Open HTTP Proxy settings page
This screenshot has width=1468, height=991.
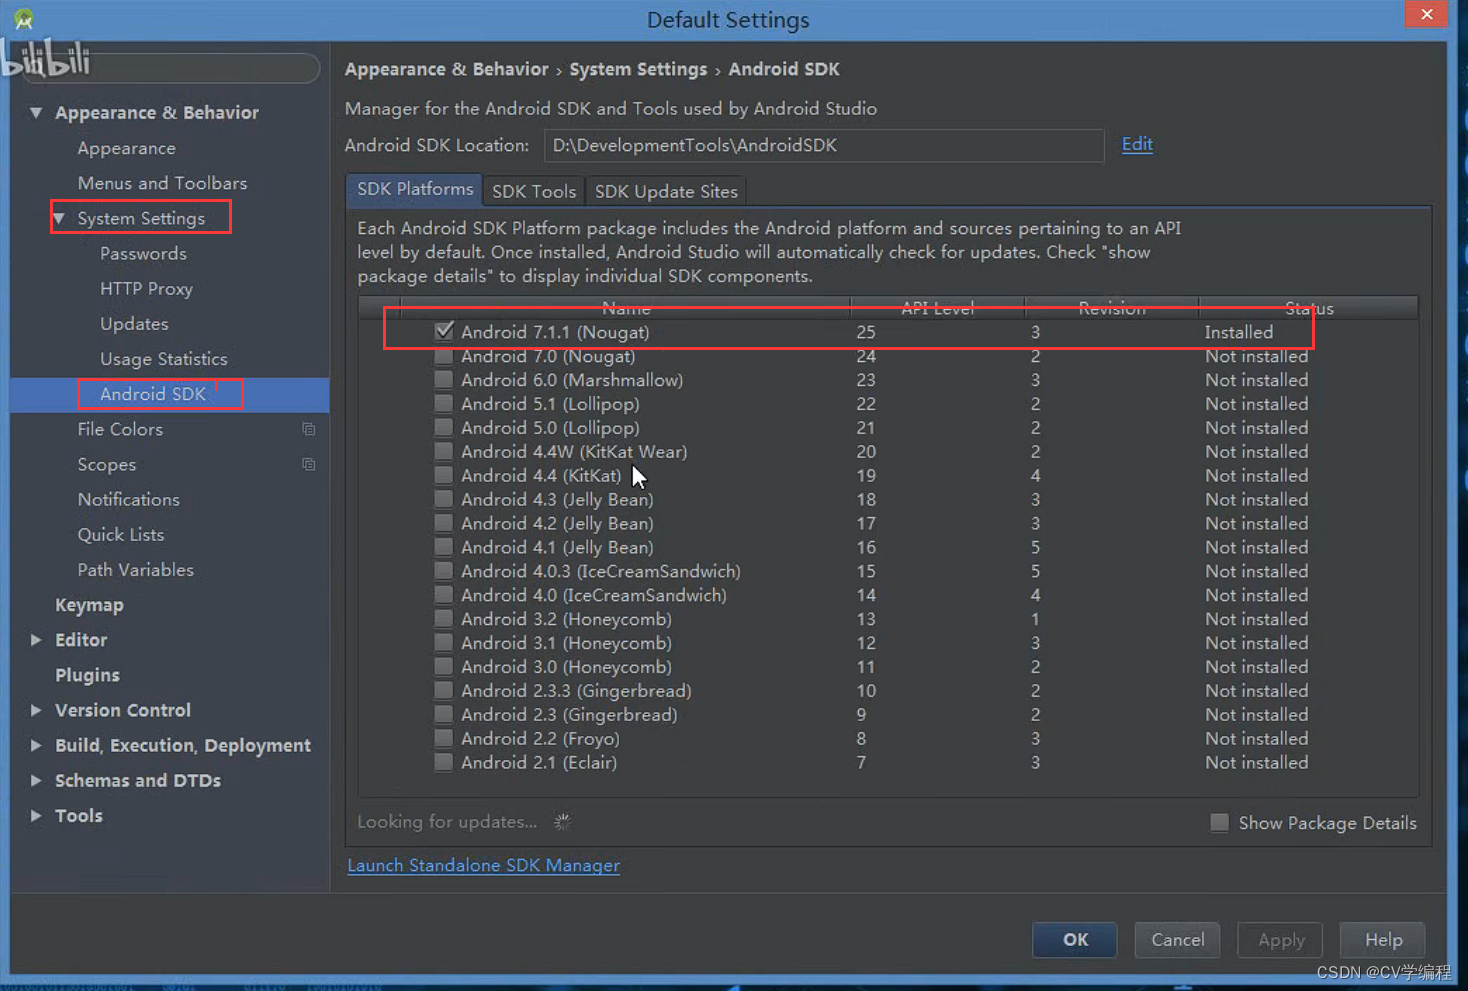[146, 288]
